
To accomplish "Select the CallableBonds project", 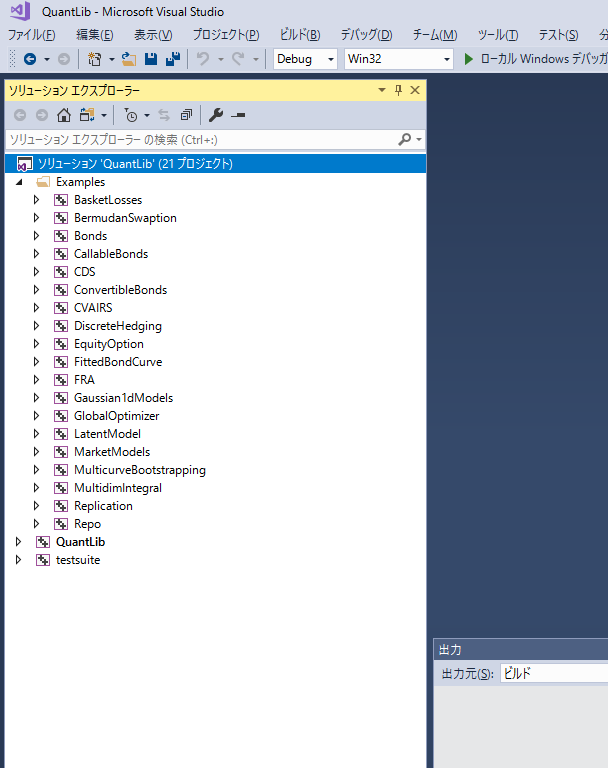I will coord(111,254).
